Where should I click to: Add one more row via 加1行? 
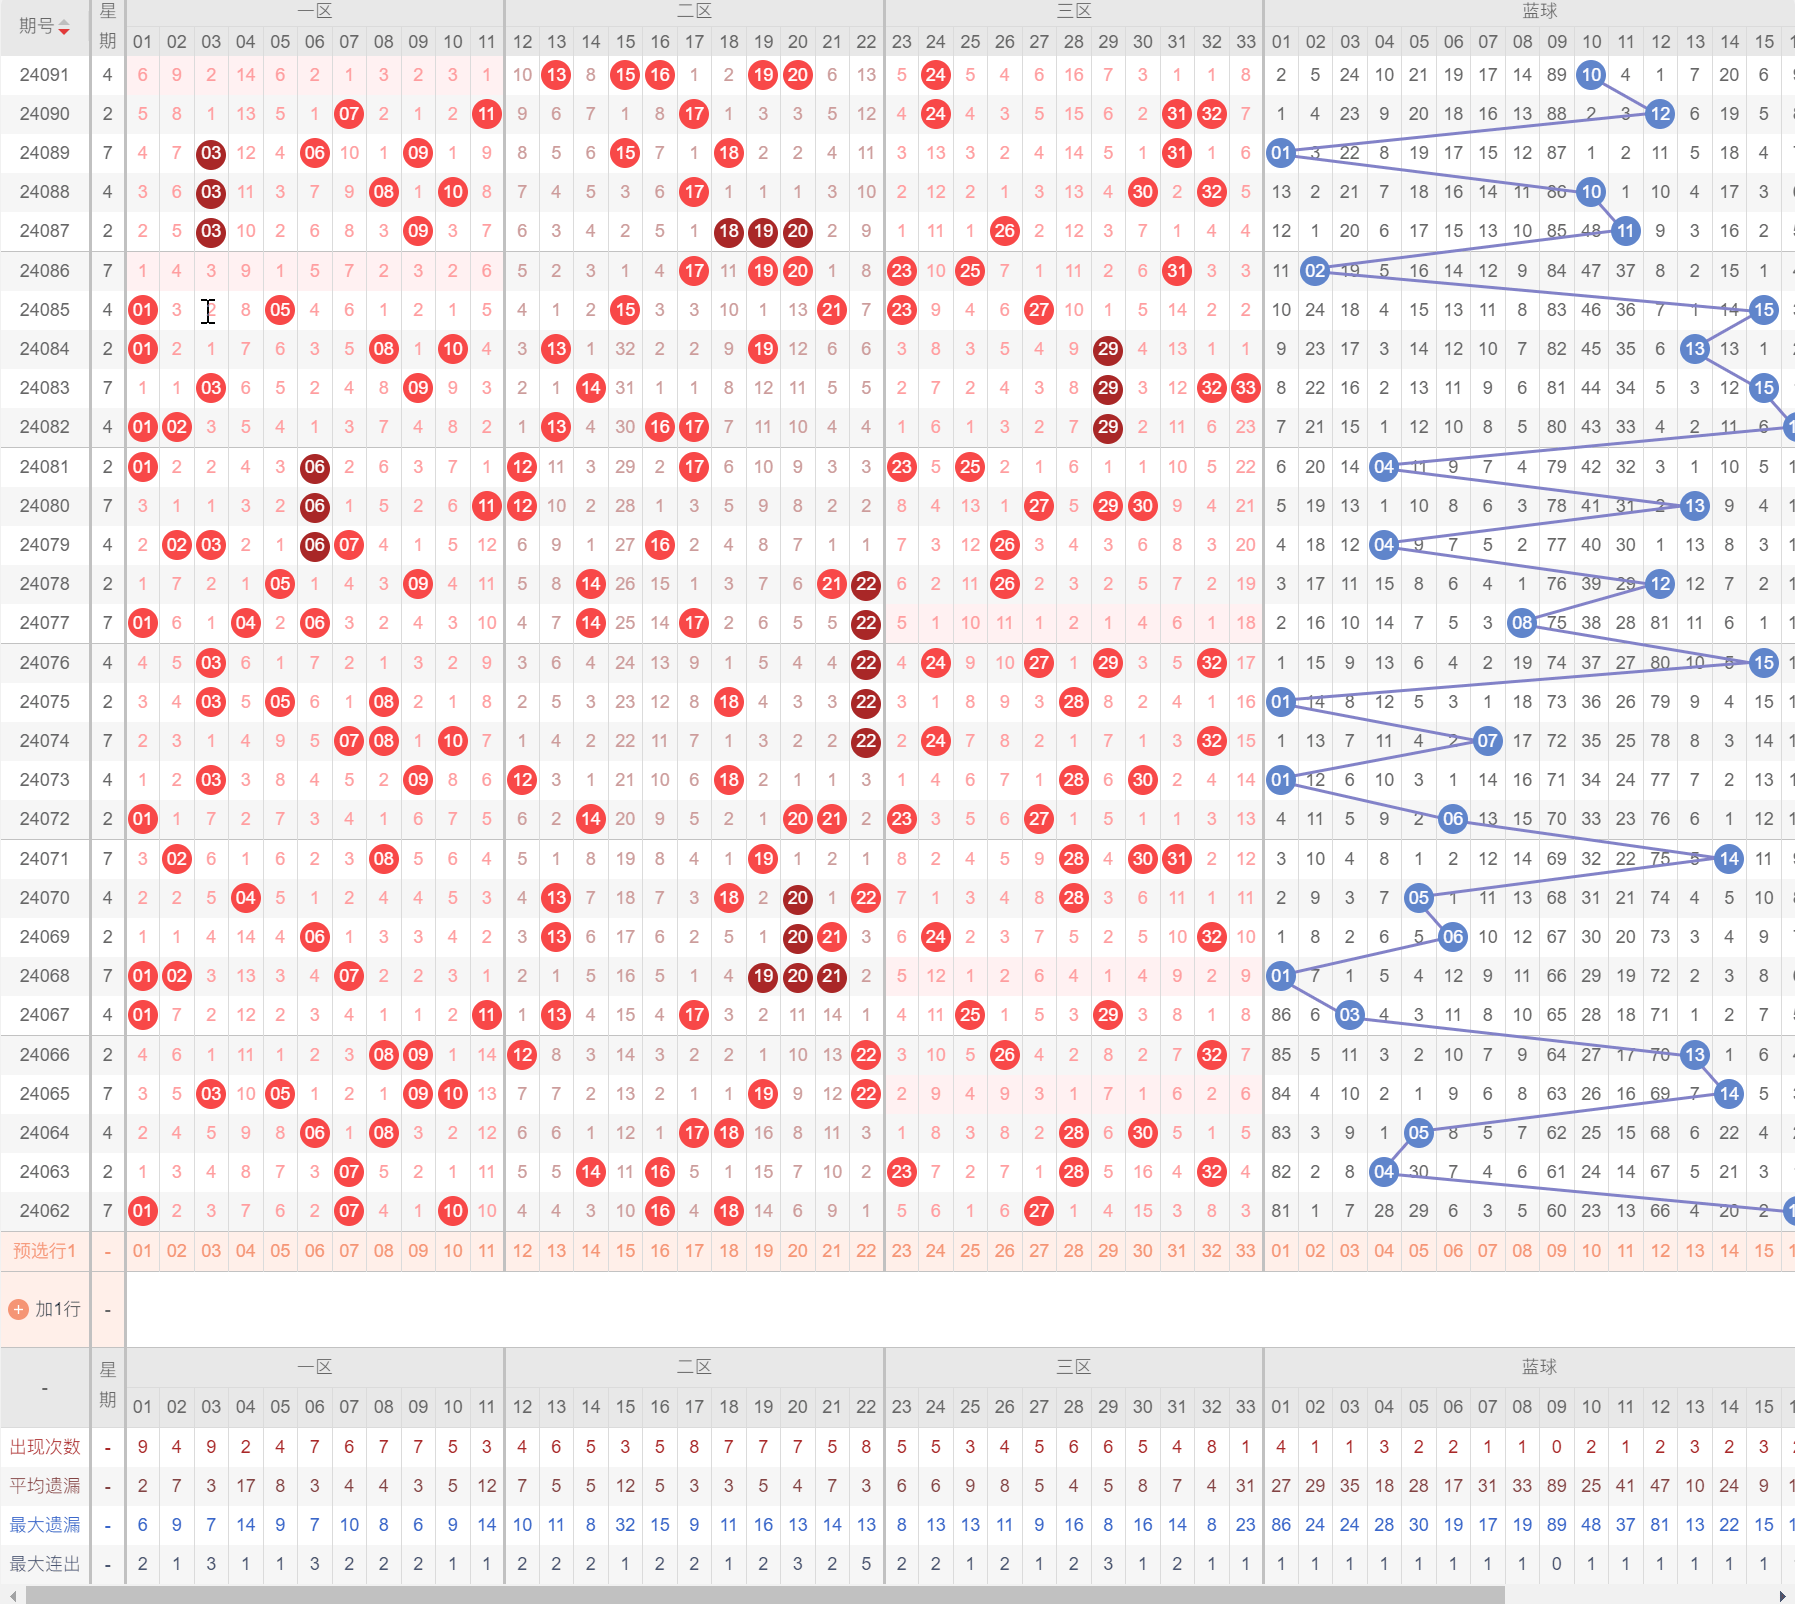pyautogui.click(x=46, y=1309)
